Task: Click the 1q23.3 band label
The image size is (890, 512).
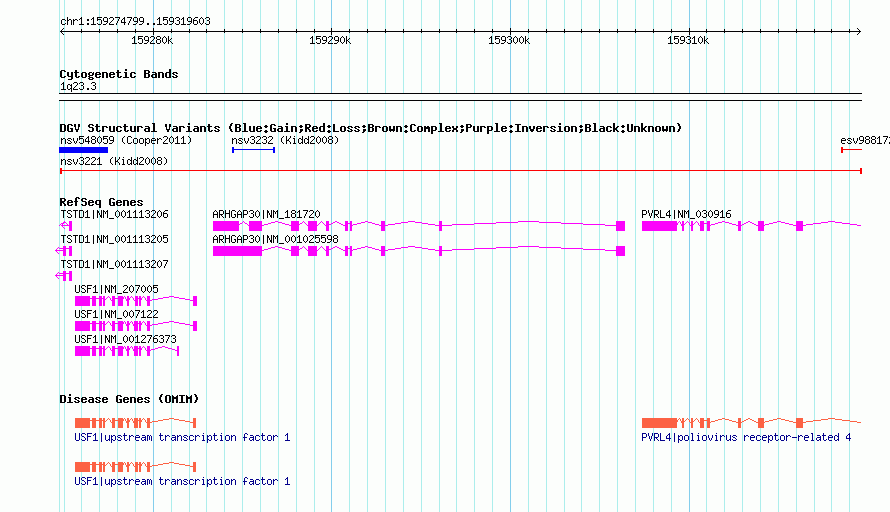Action: [78, 86]
